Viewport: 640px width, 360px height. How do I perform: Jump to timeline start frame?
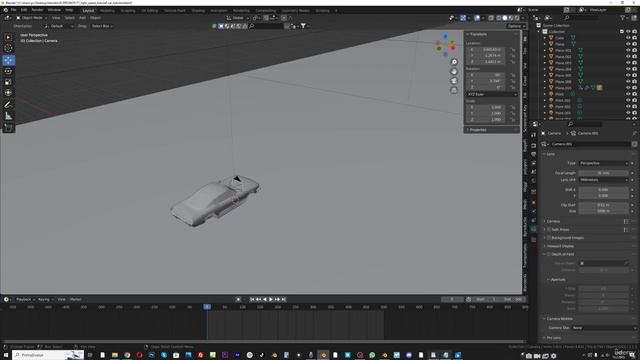point(252,299)
